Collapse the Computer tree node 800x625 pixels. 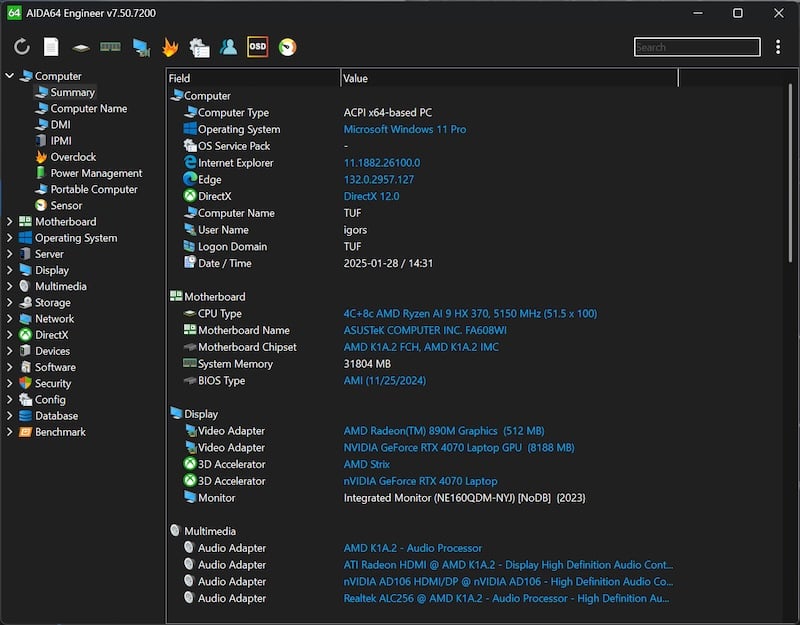9,76
